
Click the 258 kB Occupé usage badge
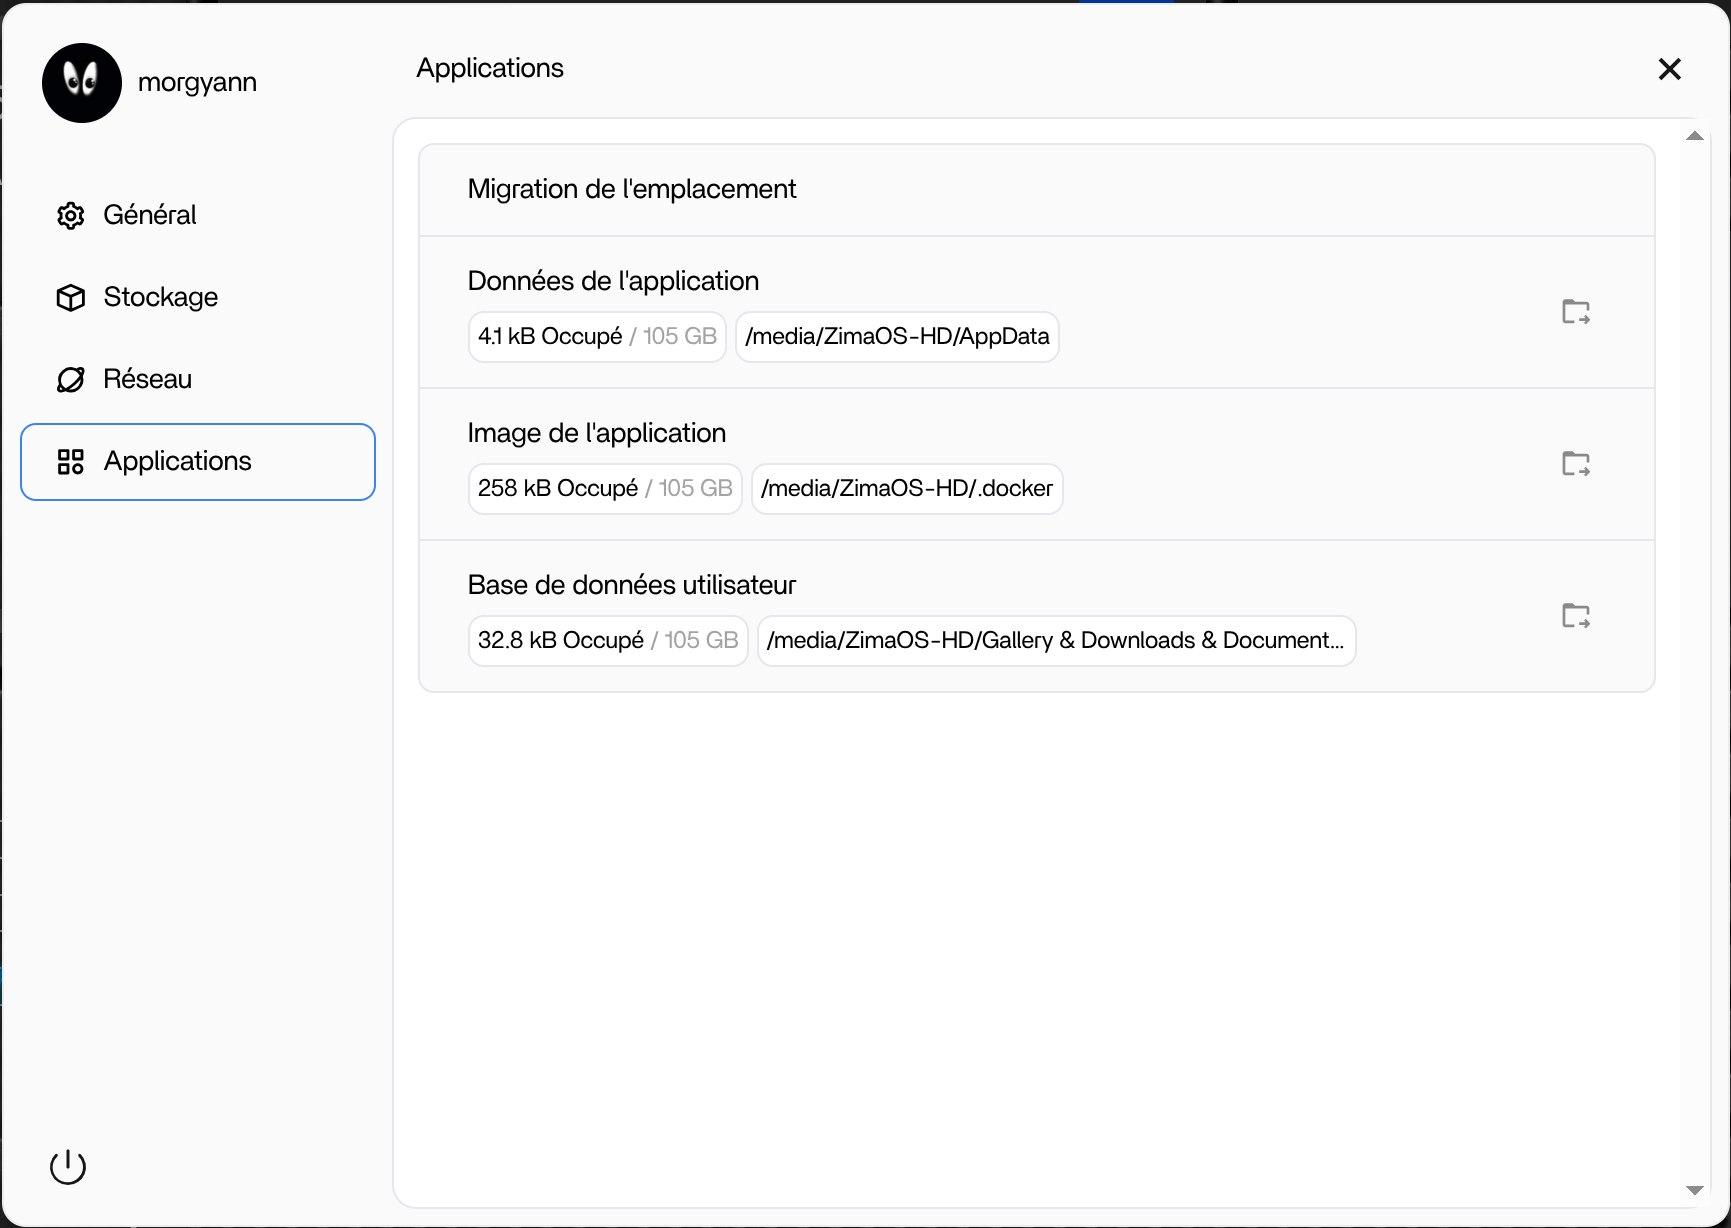[605, 489]
